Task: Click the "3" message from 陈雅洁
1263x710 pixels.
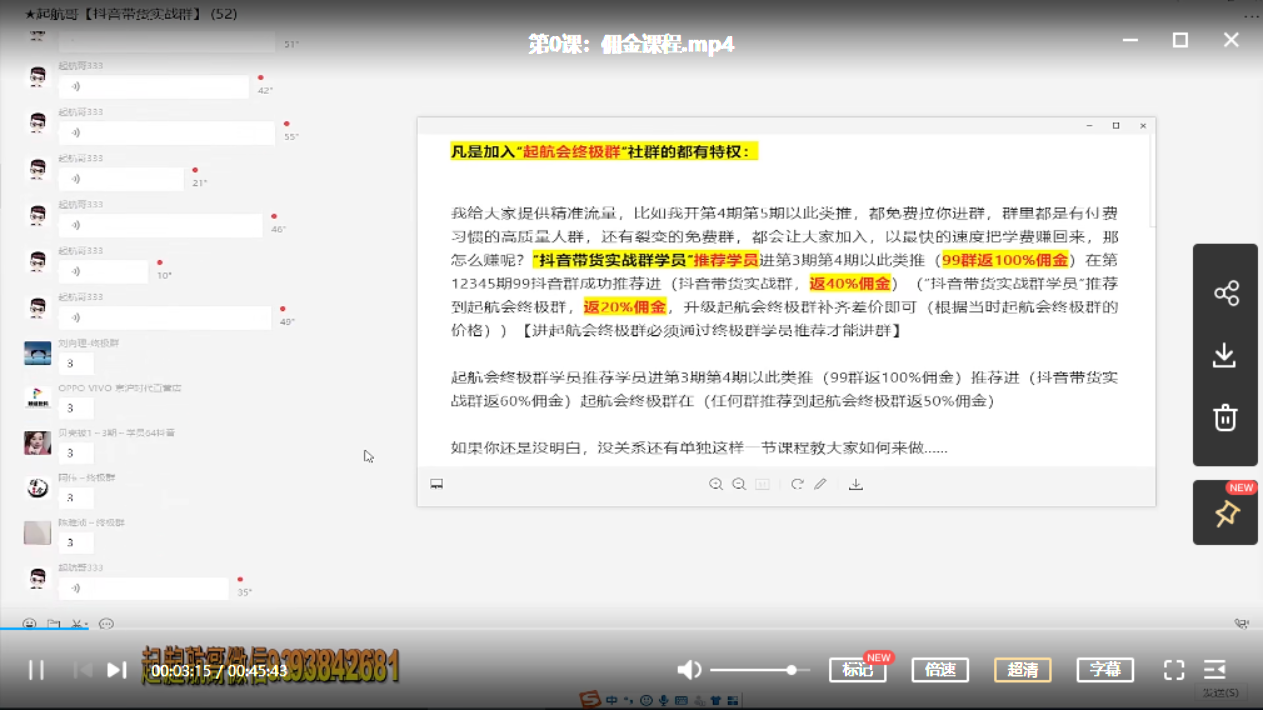Action: point(75,543)
